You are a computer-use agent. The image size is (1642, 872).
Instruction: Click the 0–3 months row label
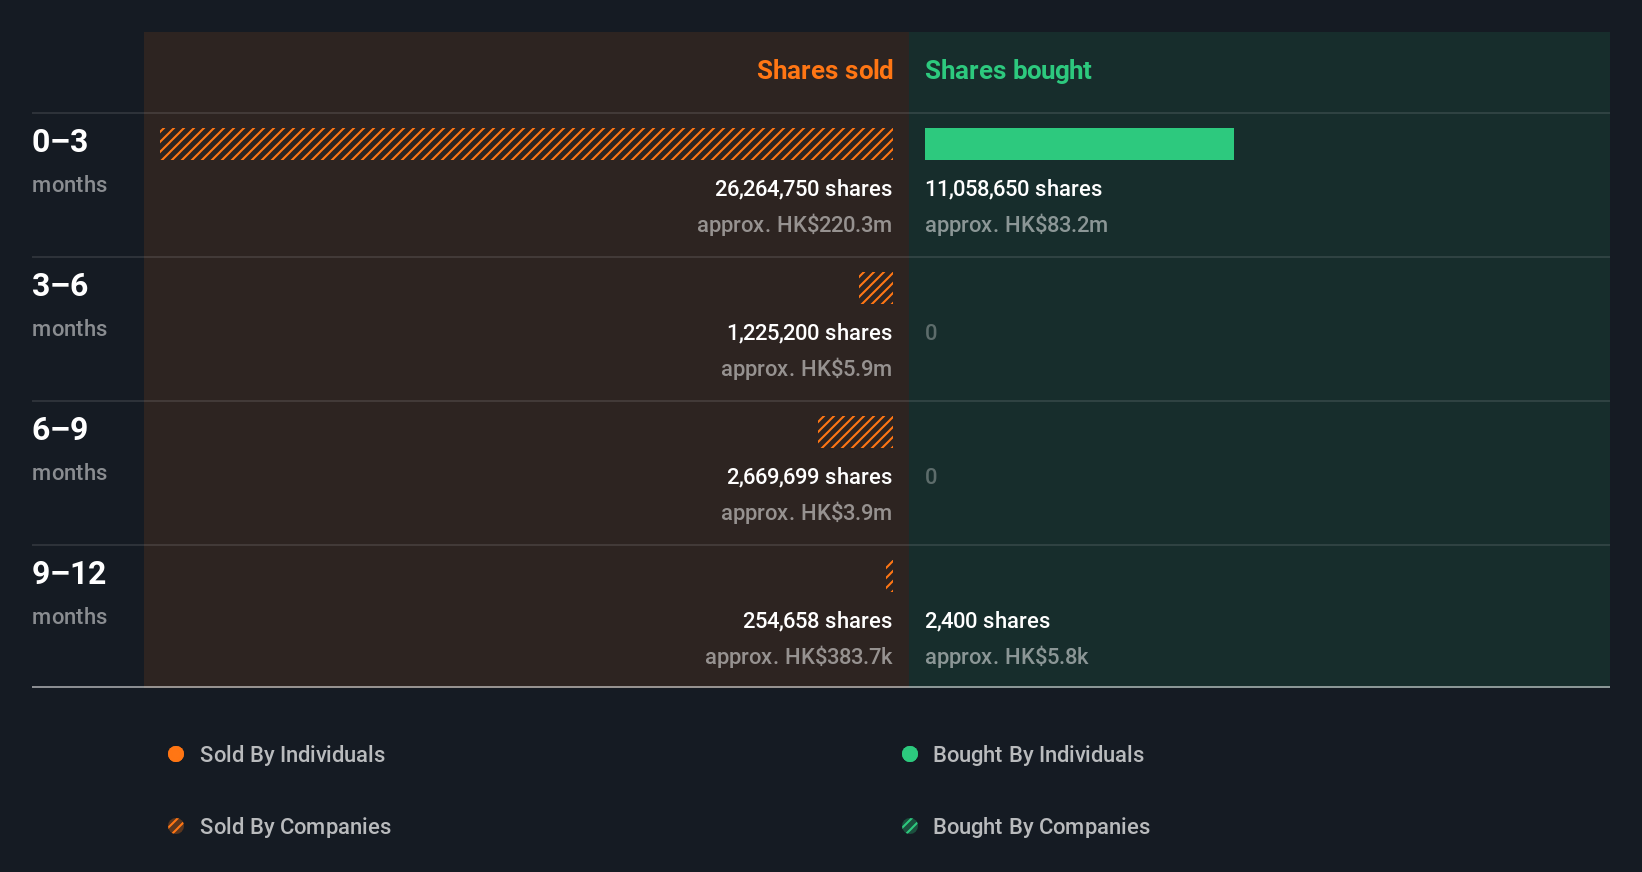[x=69, y=160]
